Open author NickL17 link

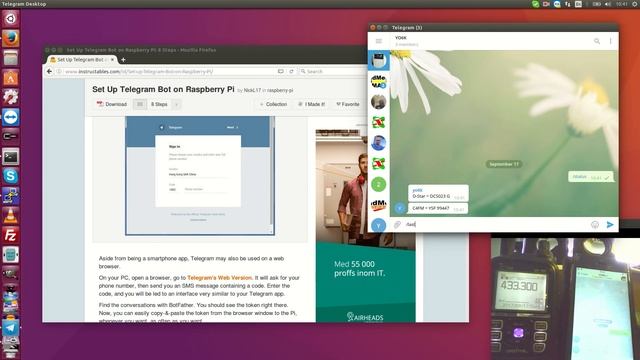click(252, 90)
